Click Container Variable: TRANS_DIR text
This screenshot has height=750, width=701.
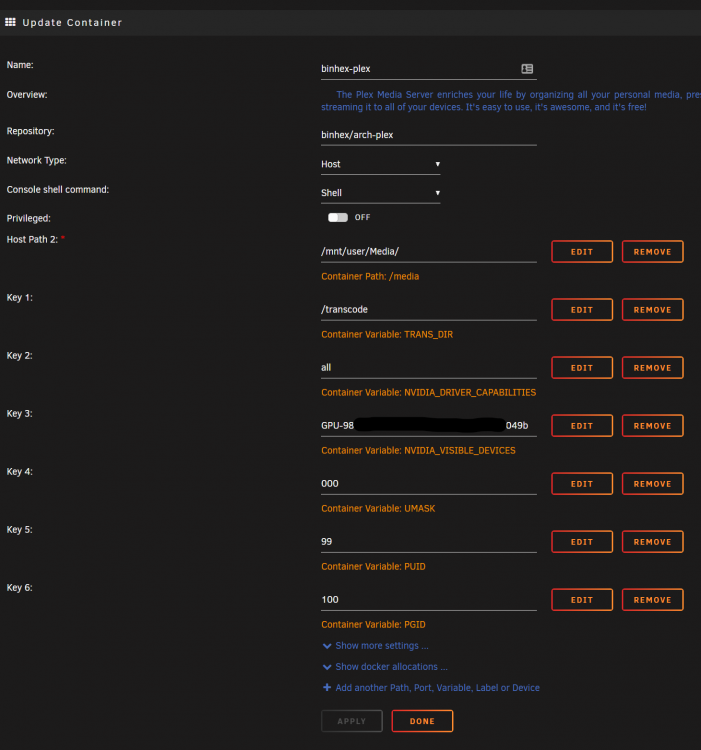click(x=387, y=334)
